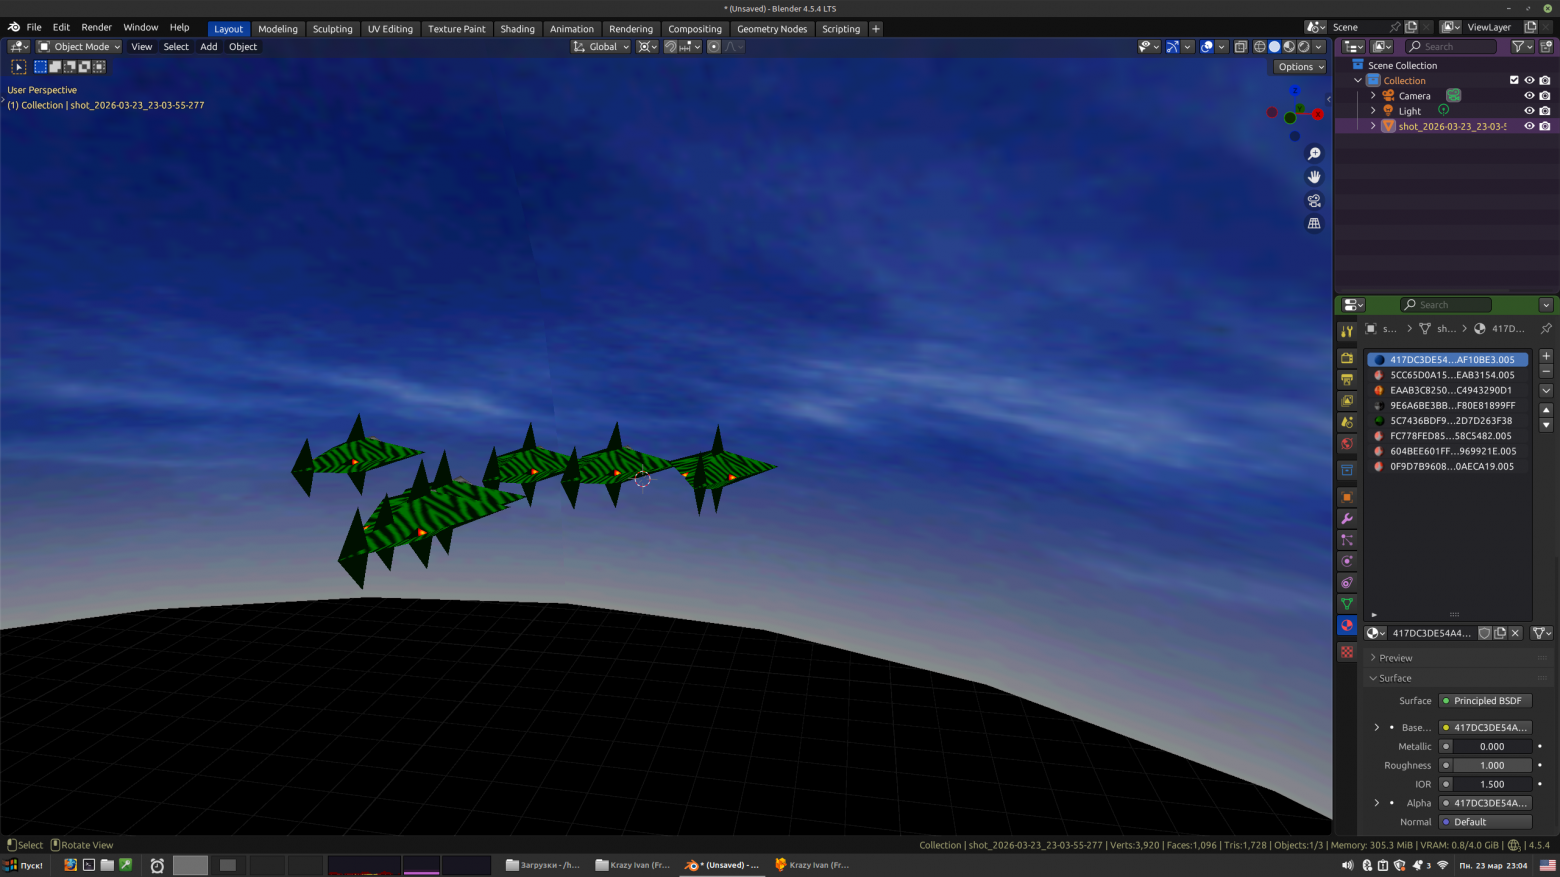Image resolution: width=1560 pixels, height=877 pixels.
Task: Open the Material properties tab icon
Action: [x=1347, y=625]
